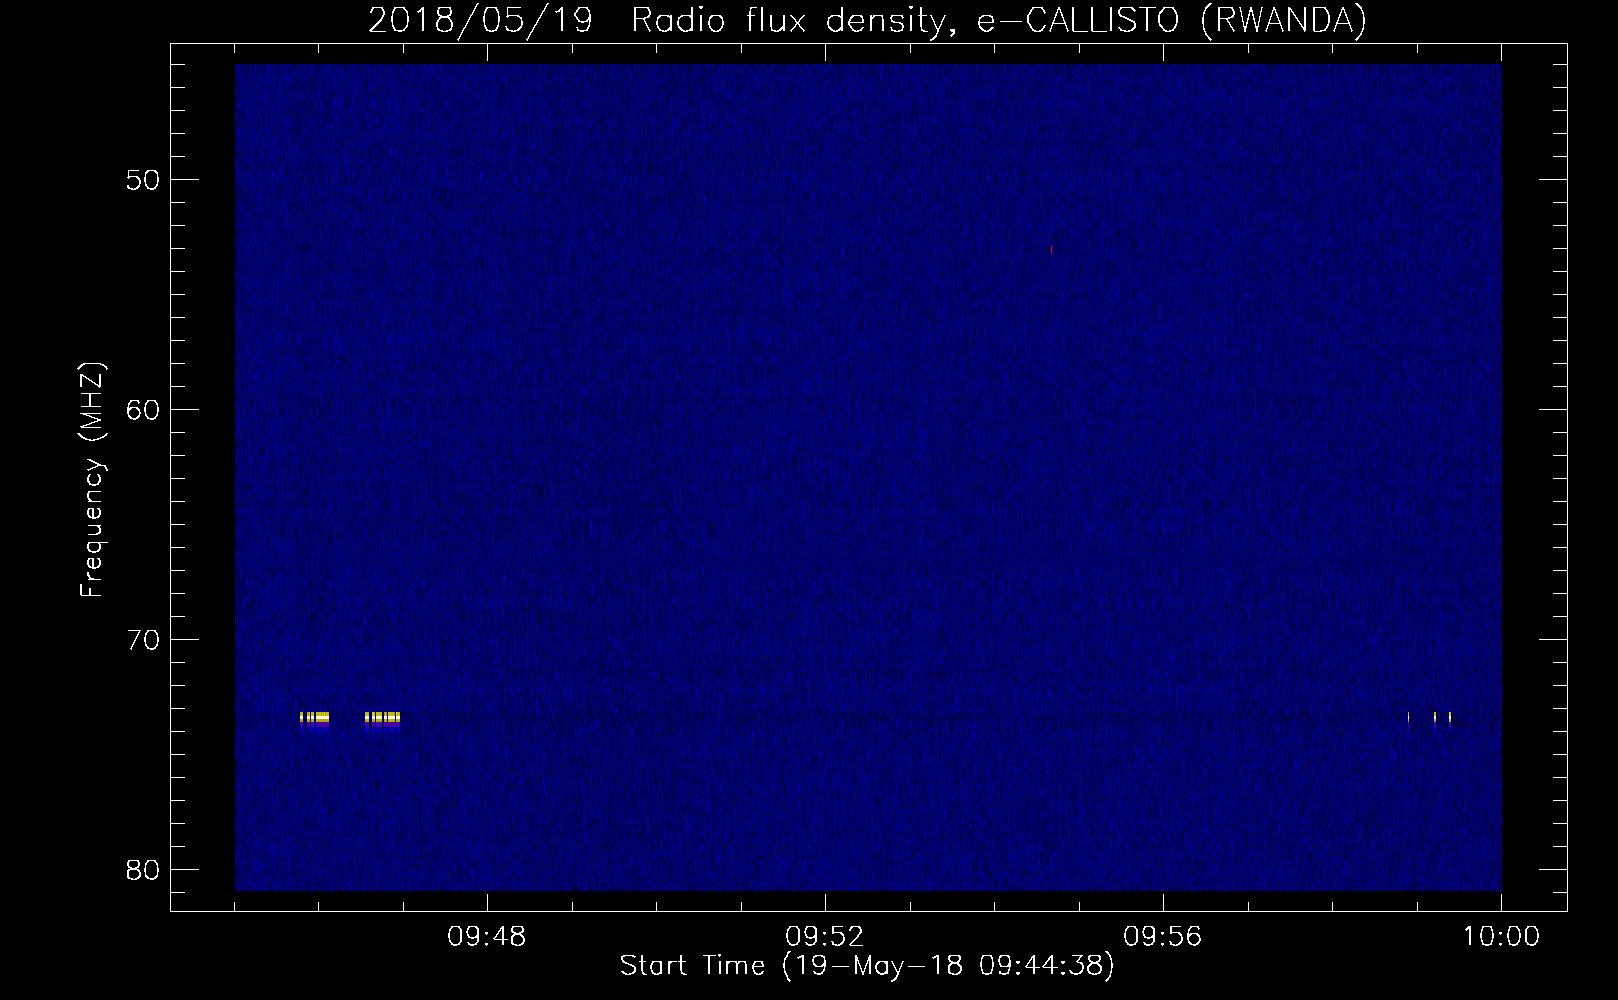Screen dimensions: 1618x1000
Task: Click the 10:00 time tick label
Action: [1501, 937]
